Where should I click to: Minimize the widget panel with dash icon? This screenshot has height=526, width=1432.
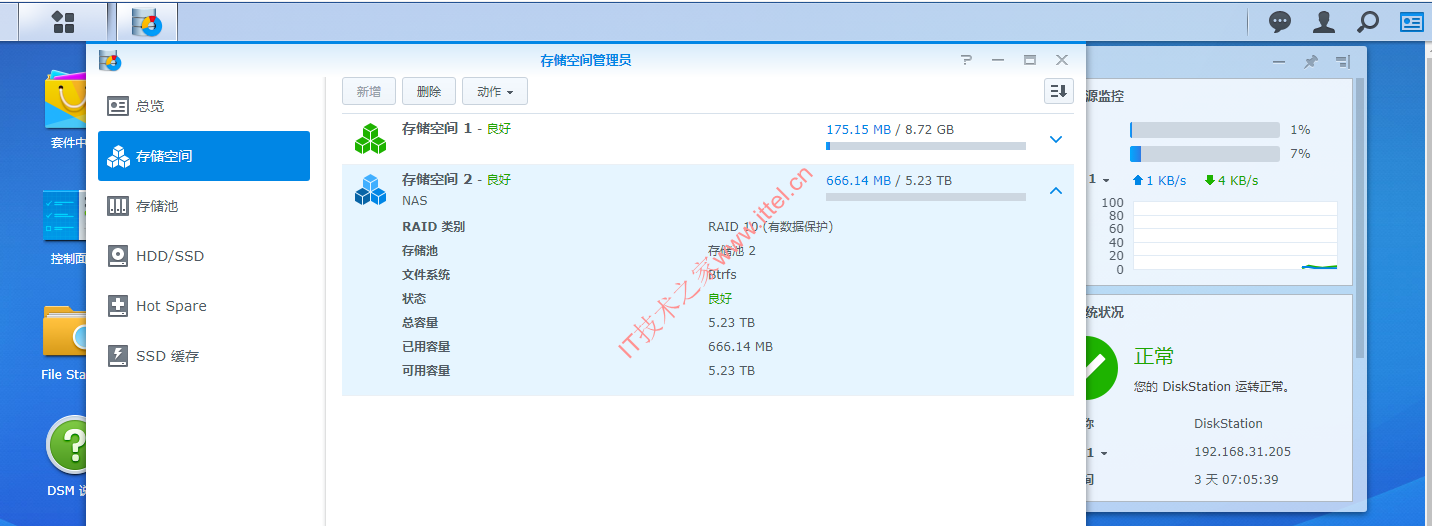pyautogui.click(x=1279, y=61)
